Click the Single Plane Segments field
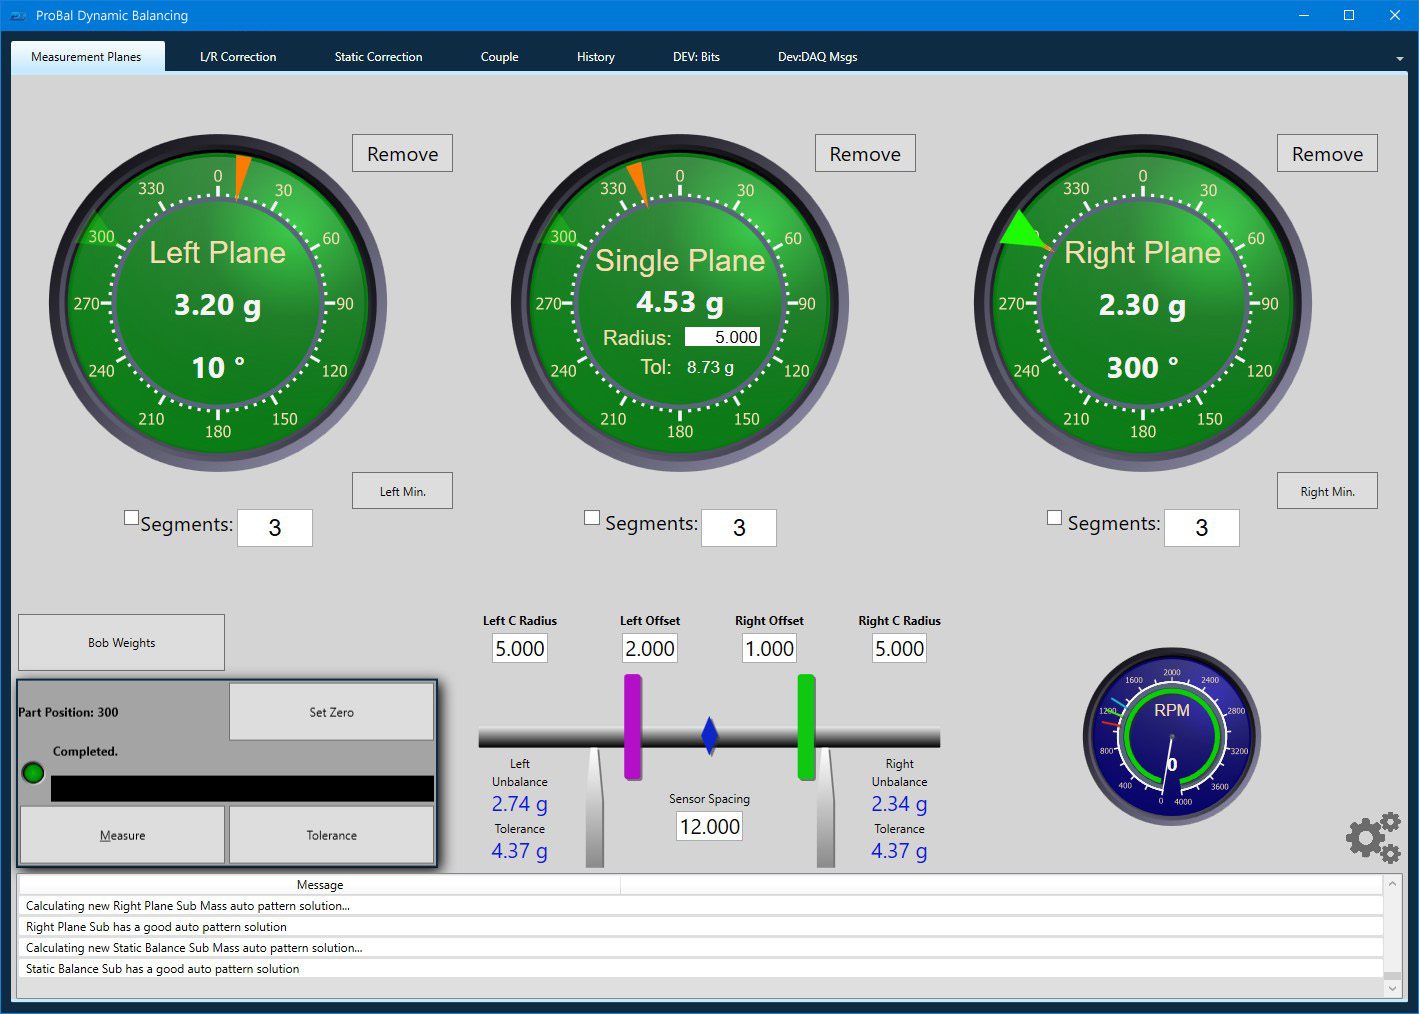This screenshot has height=1014, width=1419. (x=739, y=528)
